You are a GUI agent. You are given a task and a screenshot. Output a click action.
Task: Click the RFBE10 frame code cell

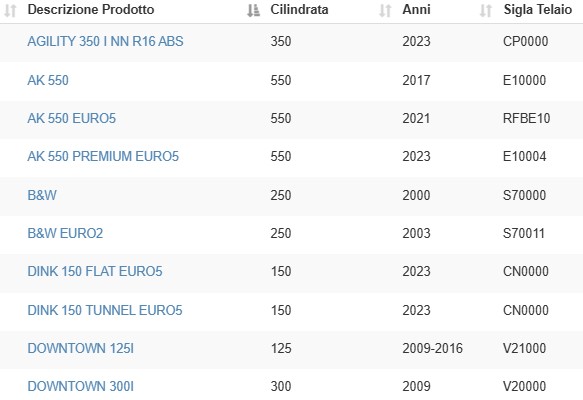(526, 118)
